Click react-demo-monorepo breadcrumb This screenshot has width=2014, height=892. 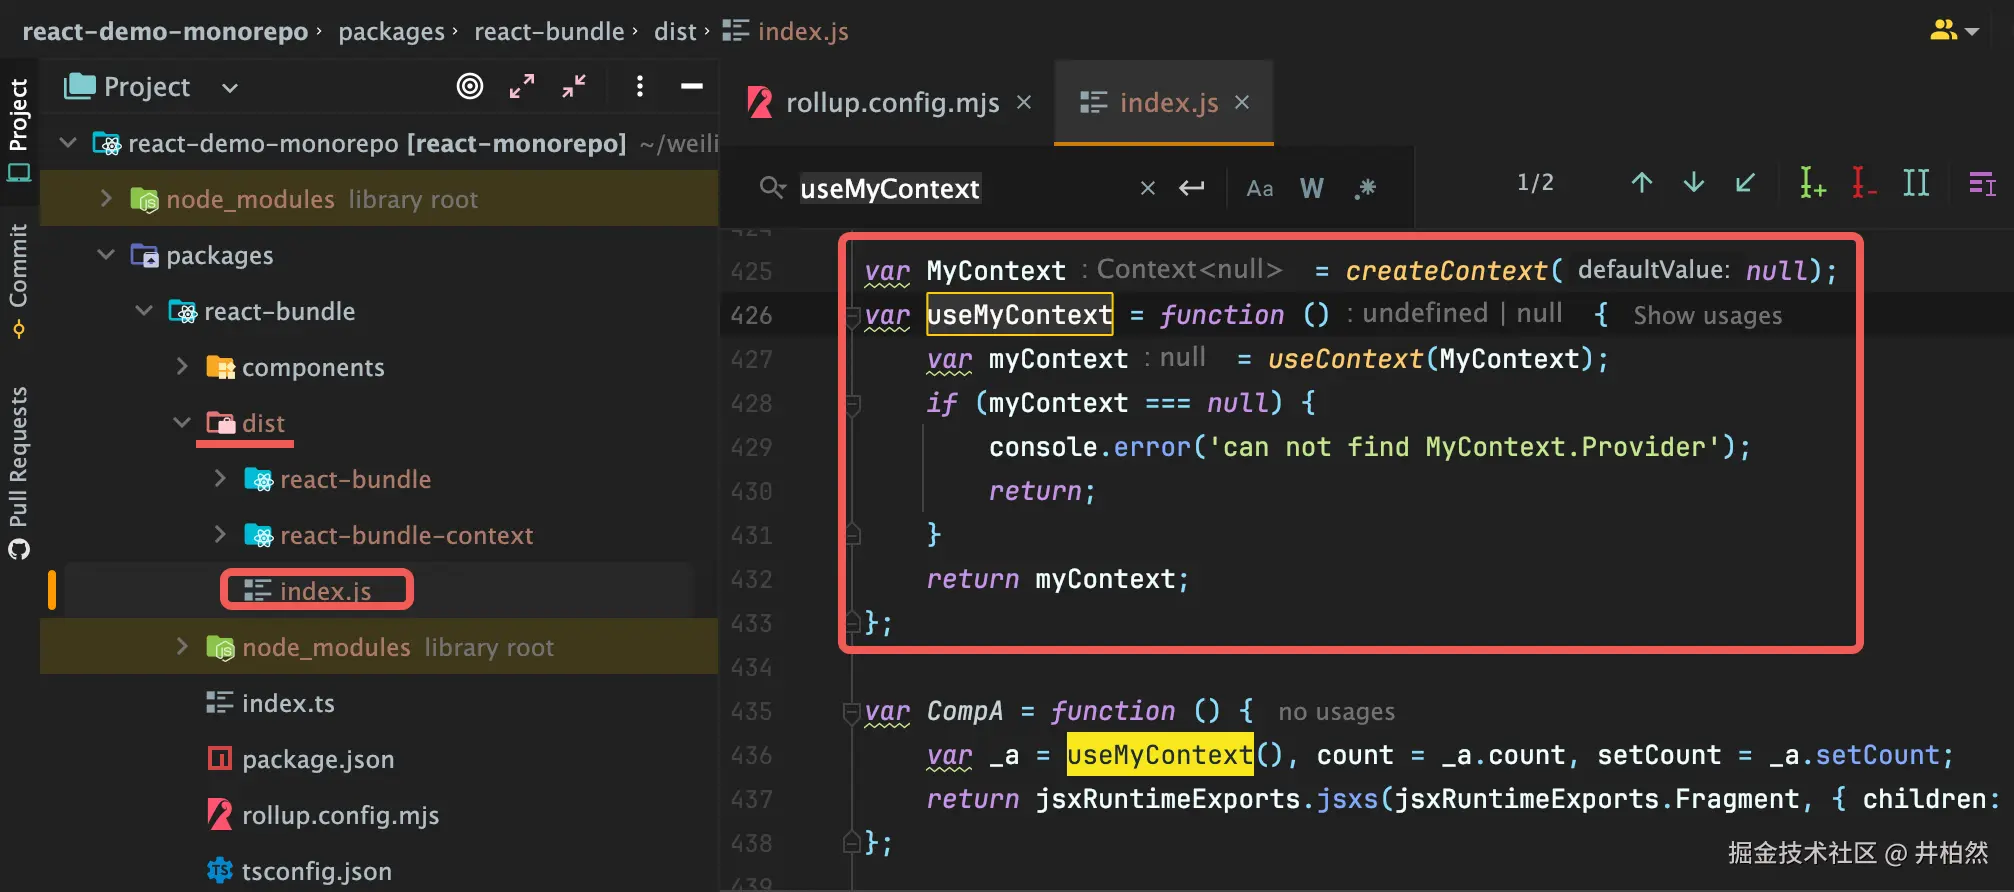(x=165, y=31)
